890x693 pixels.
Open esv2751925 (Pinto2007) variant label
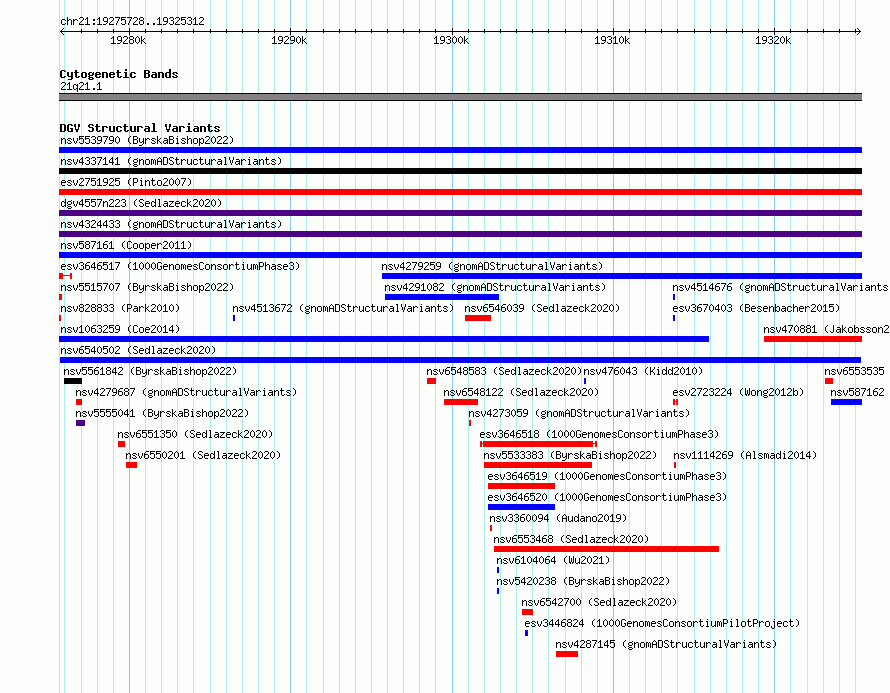[x=126, y=182]
